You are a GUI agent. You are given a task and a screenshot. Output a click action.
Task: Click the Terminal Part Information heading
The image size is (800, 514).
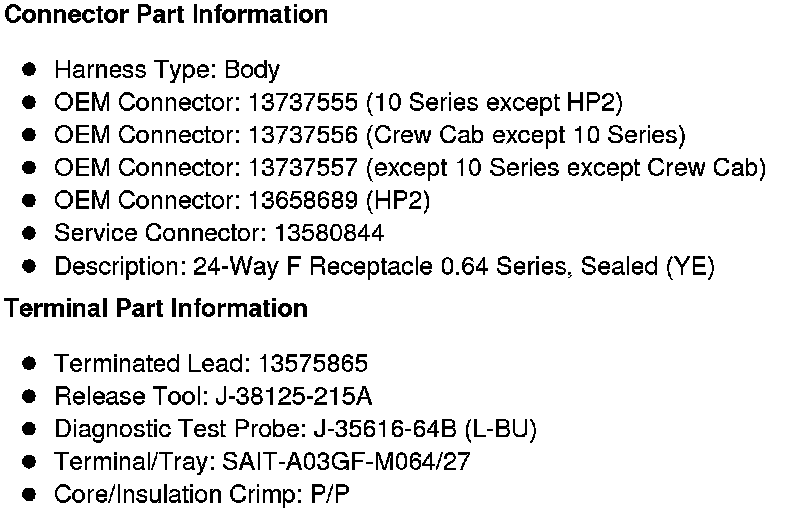tap(156, 308)
